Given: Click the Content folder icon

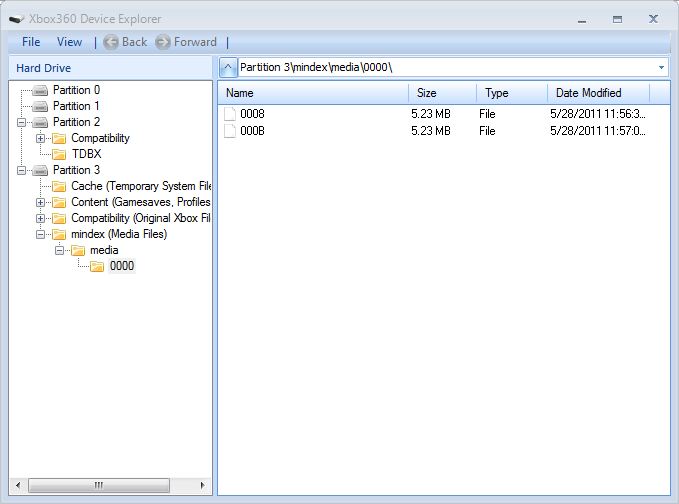Looking at the screenshot, I should coord(59,202).
